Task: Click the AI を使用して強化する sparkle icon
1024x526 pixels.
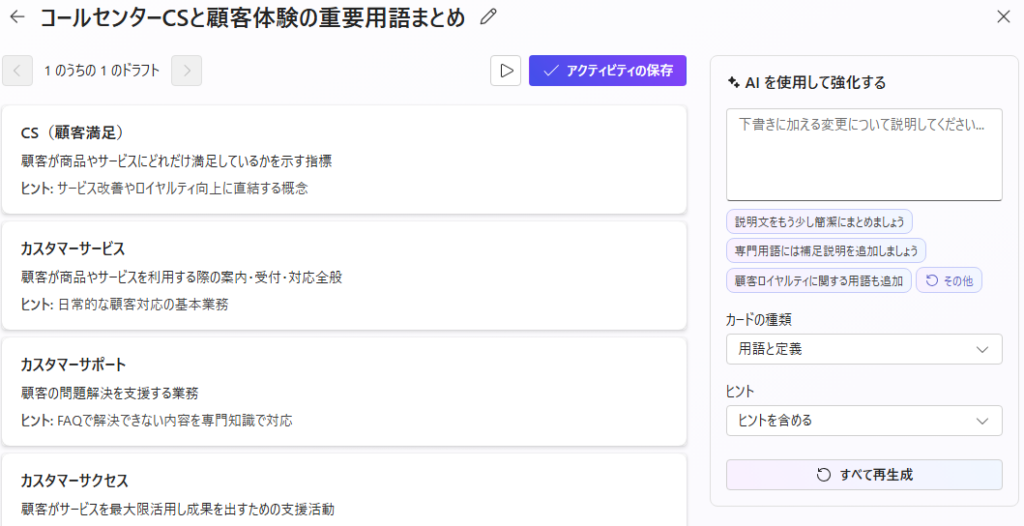Action: (x=734, y=83)
